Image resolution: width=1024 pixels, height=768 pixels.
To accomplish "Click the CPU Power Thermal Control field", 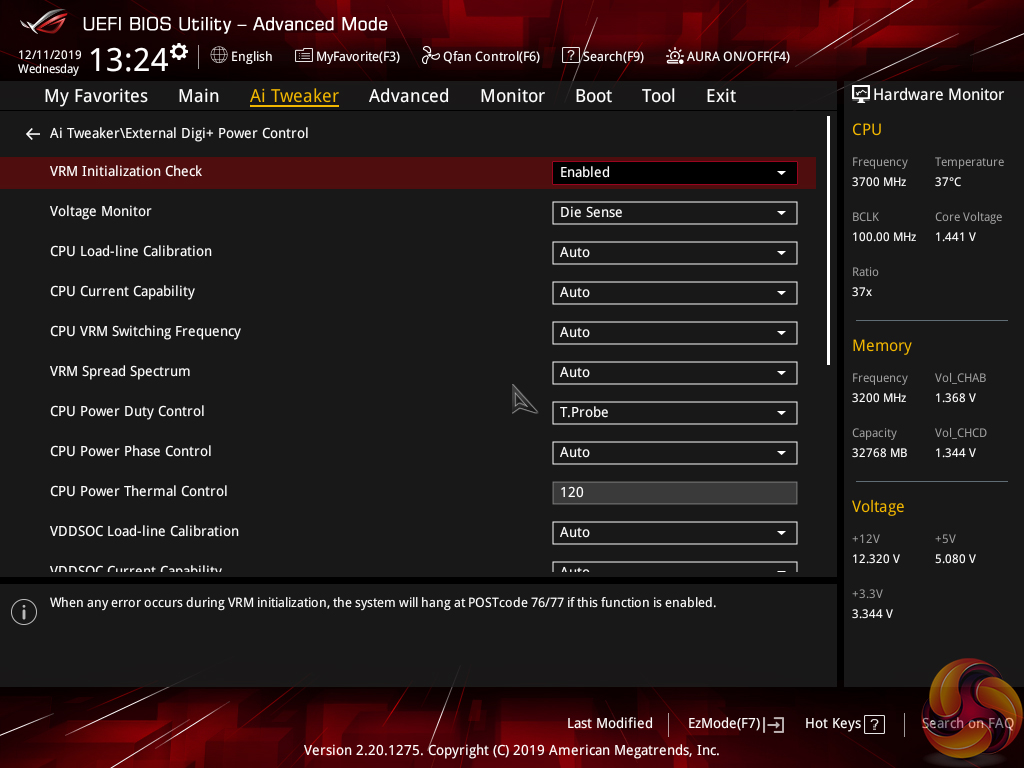I will [x=674, y=493].
